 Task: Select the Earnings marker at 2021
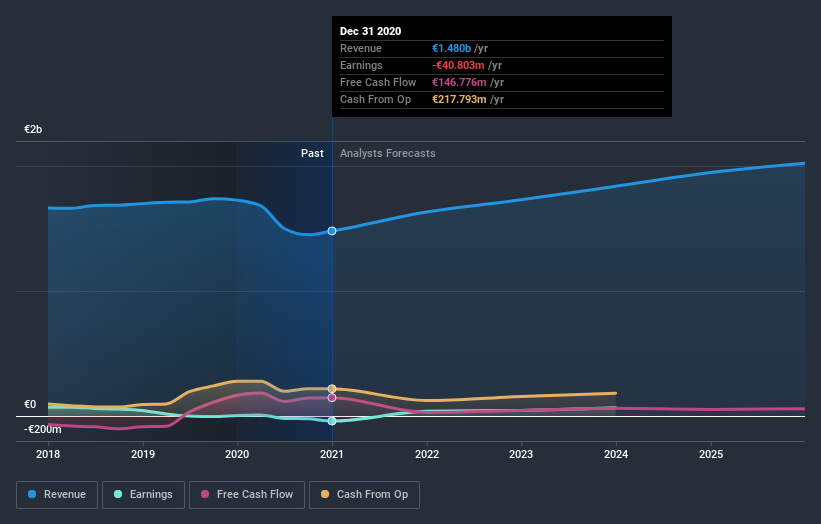(332, 421)
